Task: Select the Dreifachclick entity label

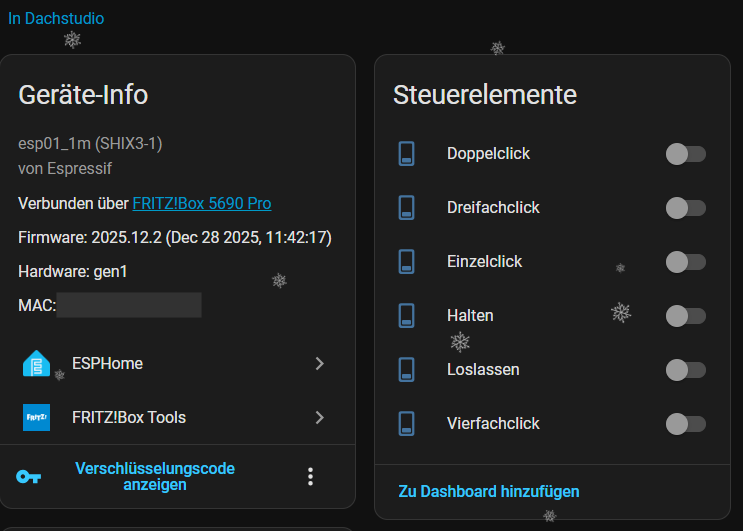Action: (x=493, y=208)
